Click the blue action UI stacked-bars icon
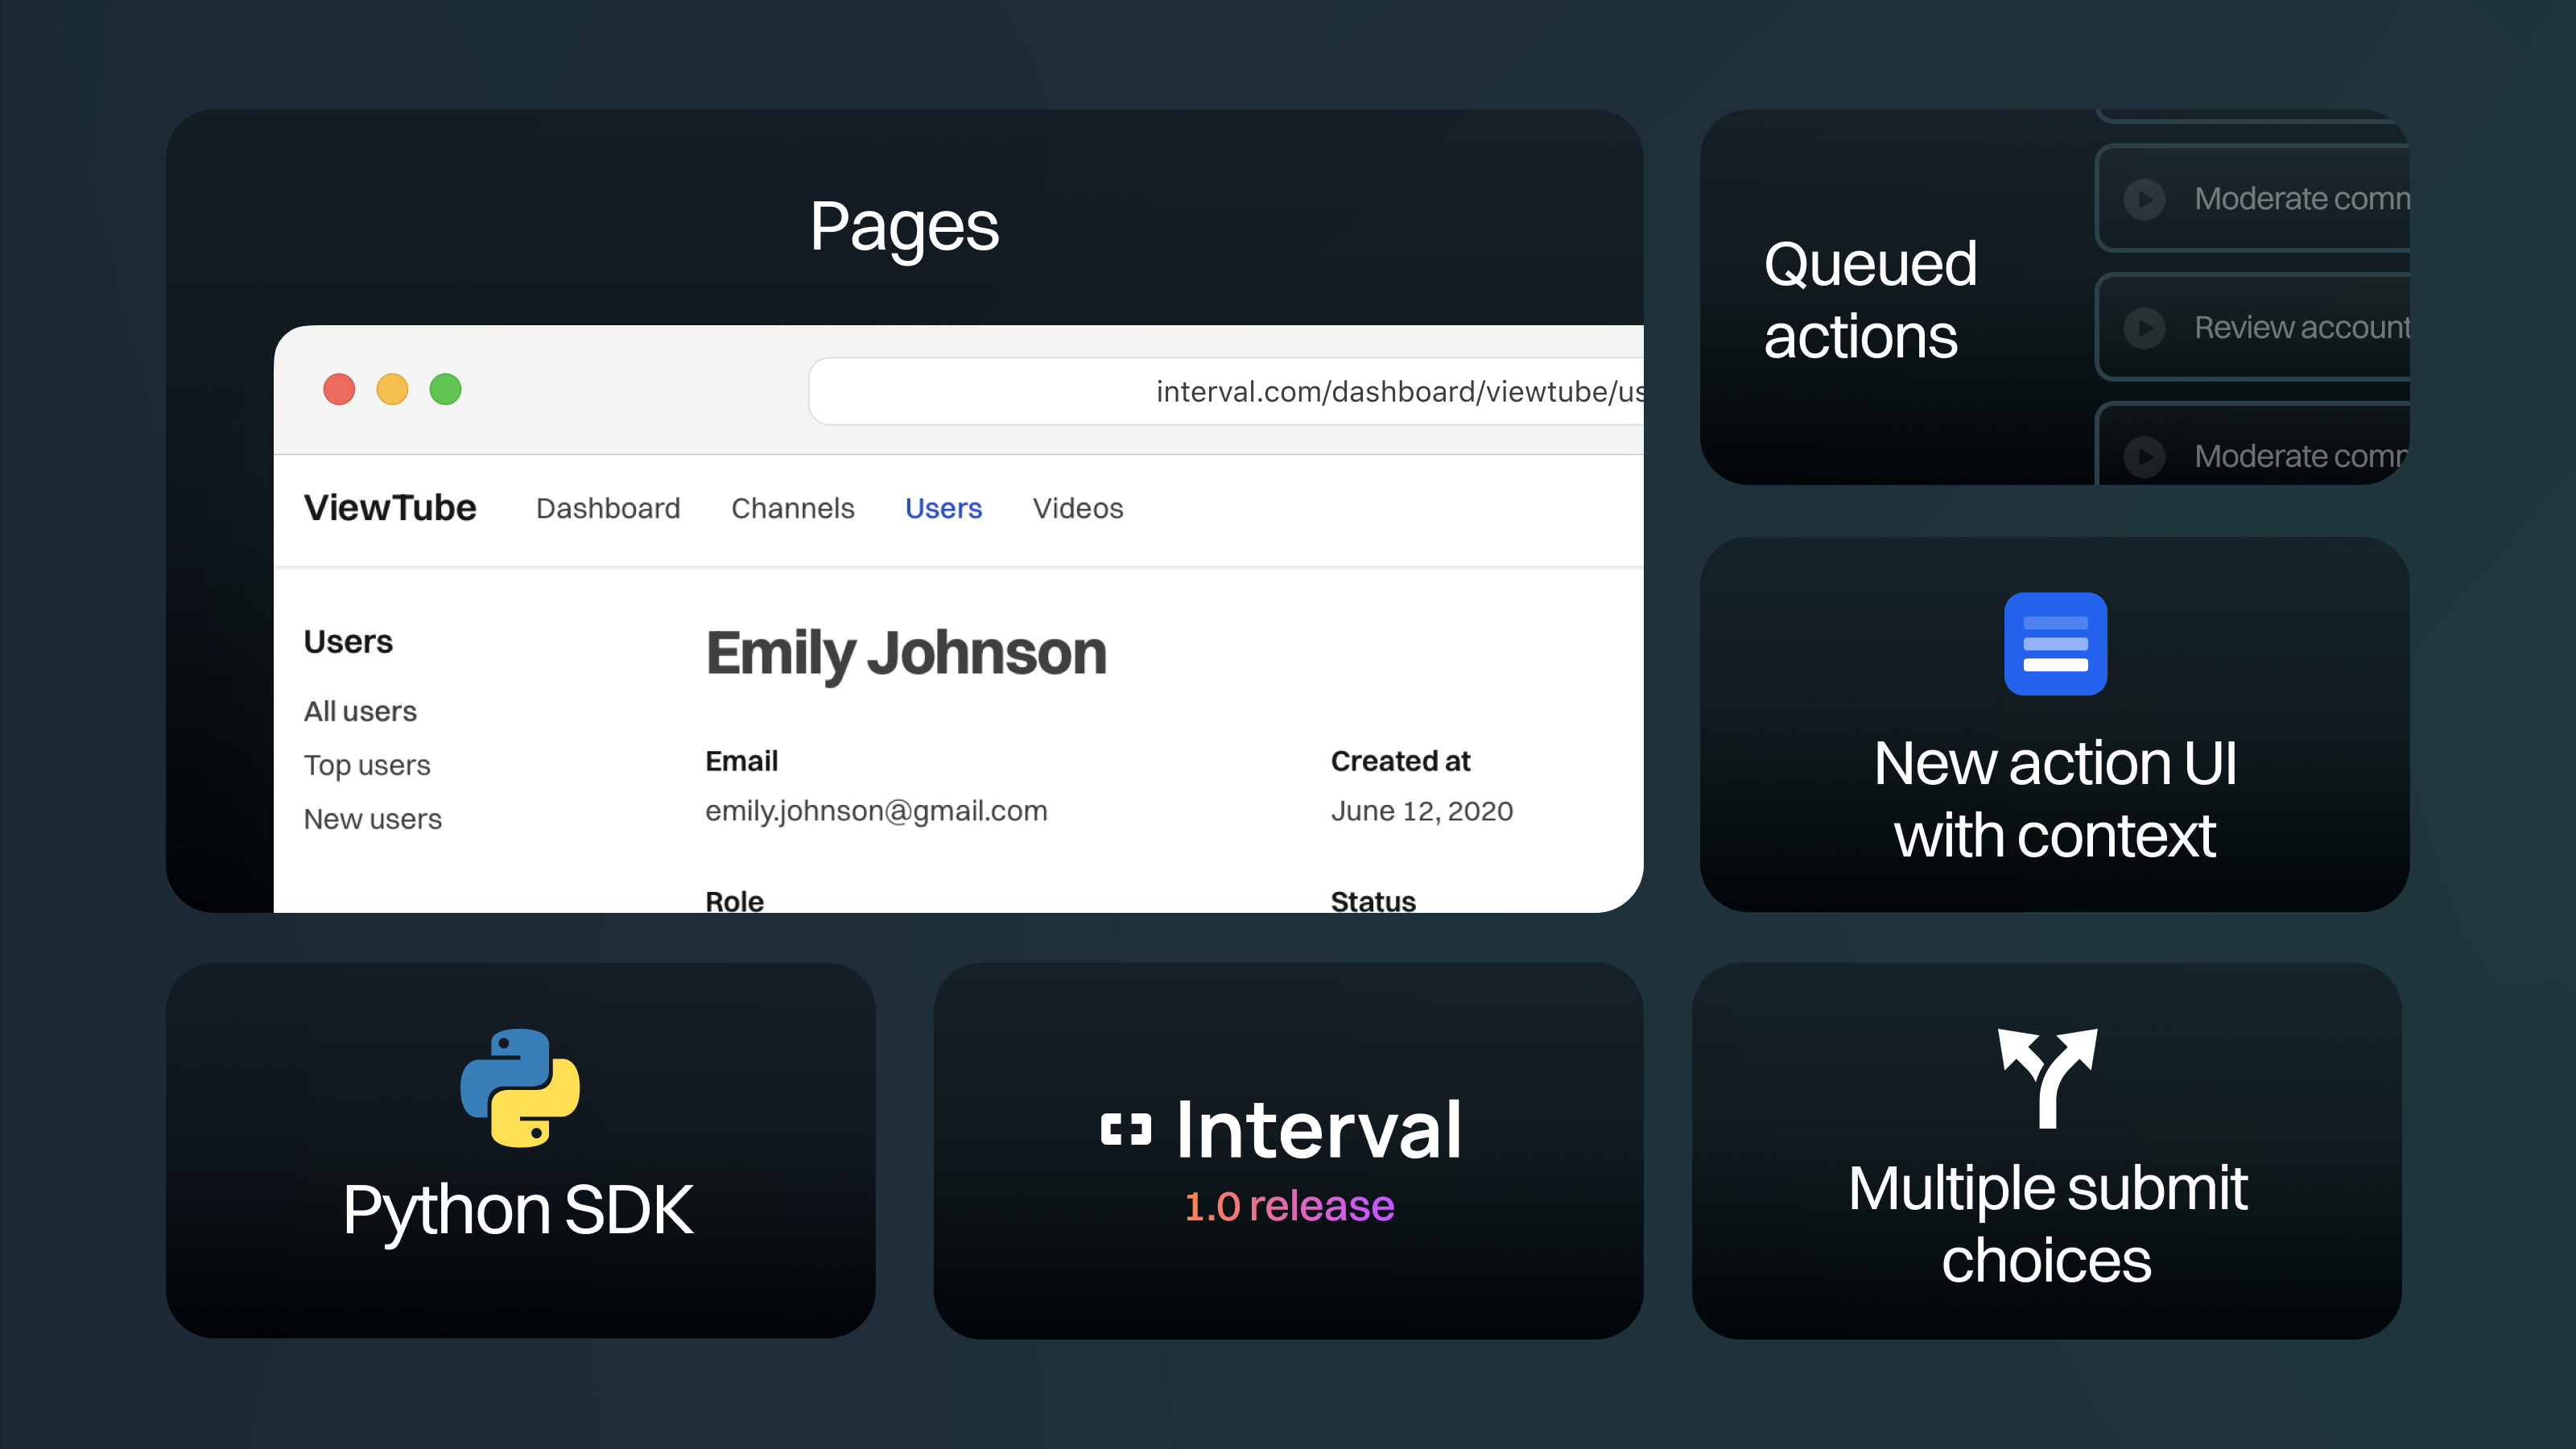Image resolution: width=2576 pixels, height=1449 pixels. point(2054,644)
